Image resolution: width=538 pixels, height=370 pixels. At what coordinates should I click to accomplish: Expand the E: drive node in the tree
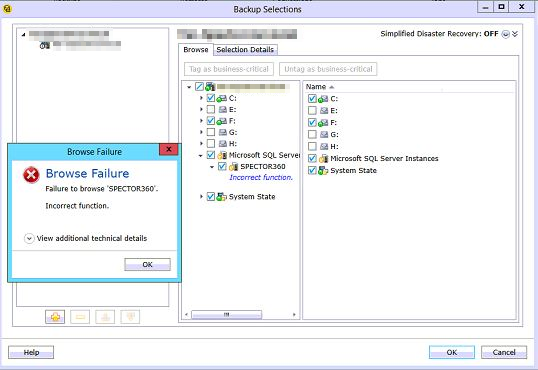point(201,109)
